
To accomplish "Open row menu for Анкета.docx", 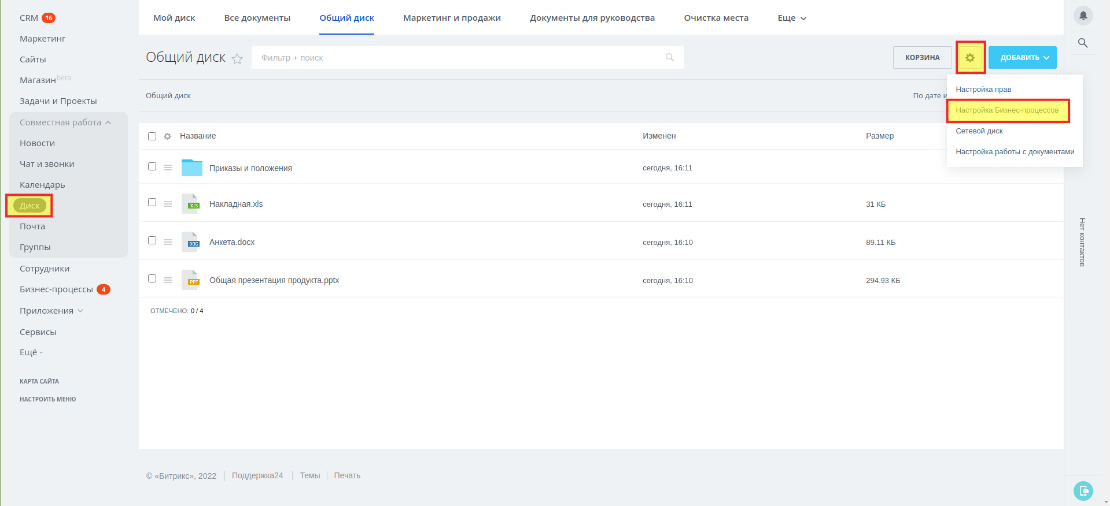I will pyautogui.click(x=168, y=241).
